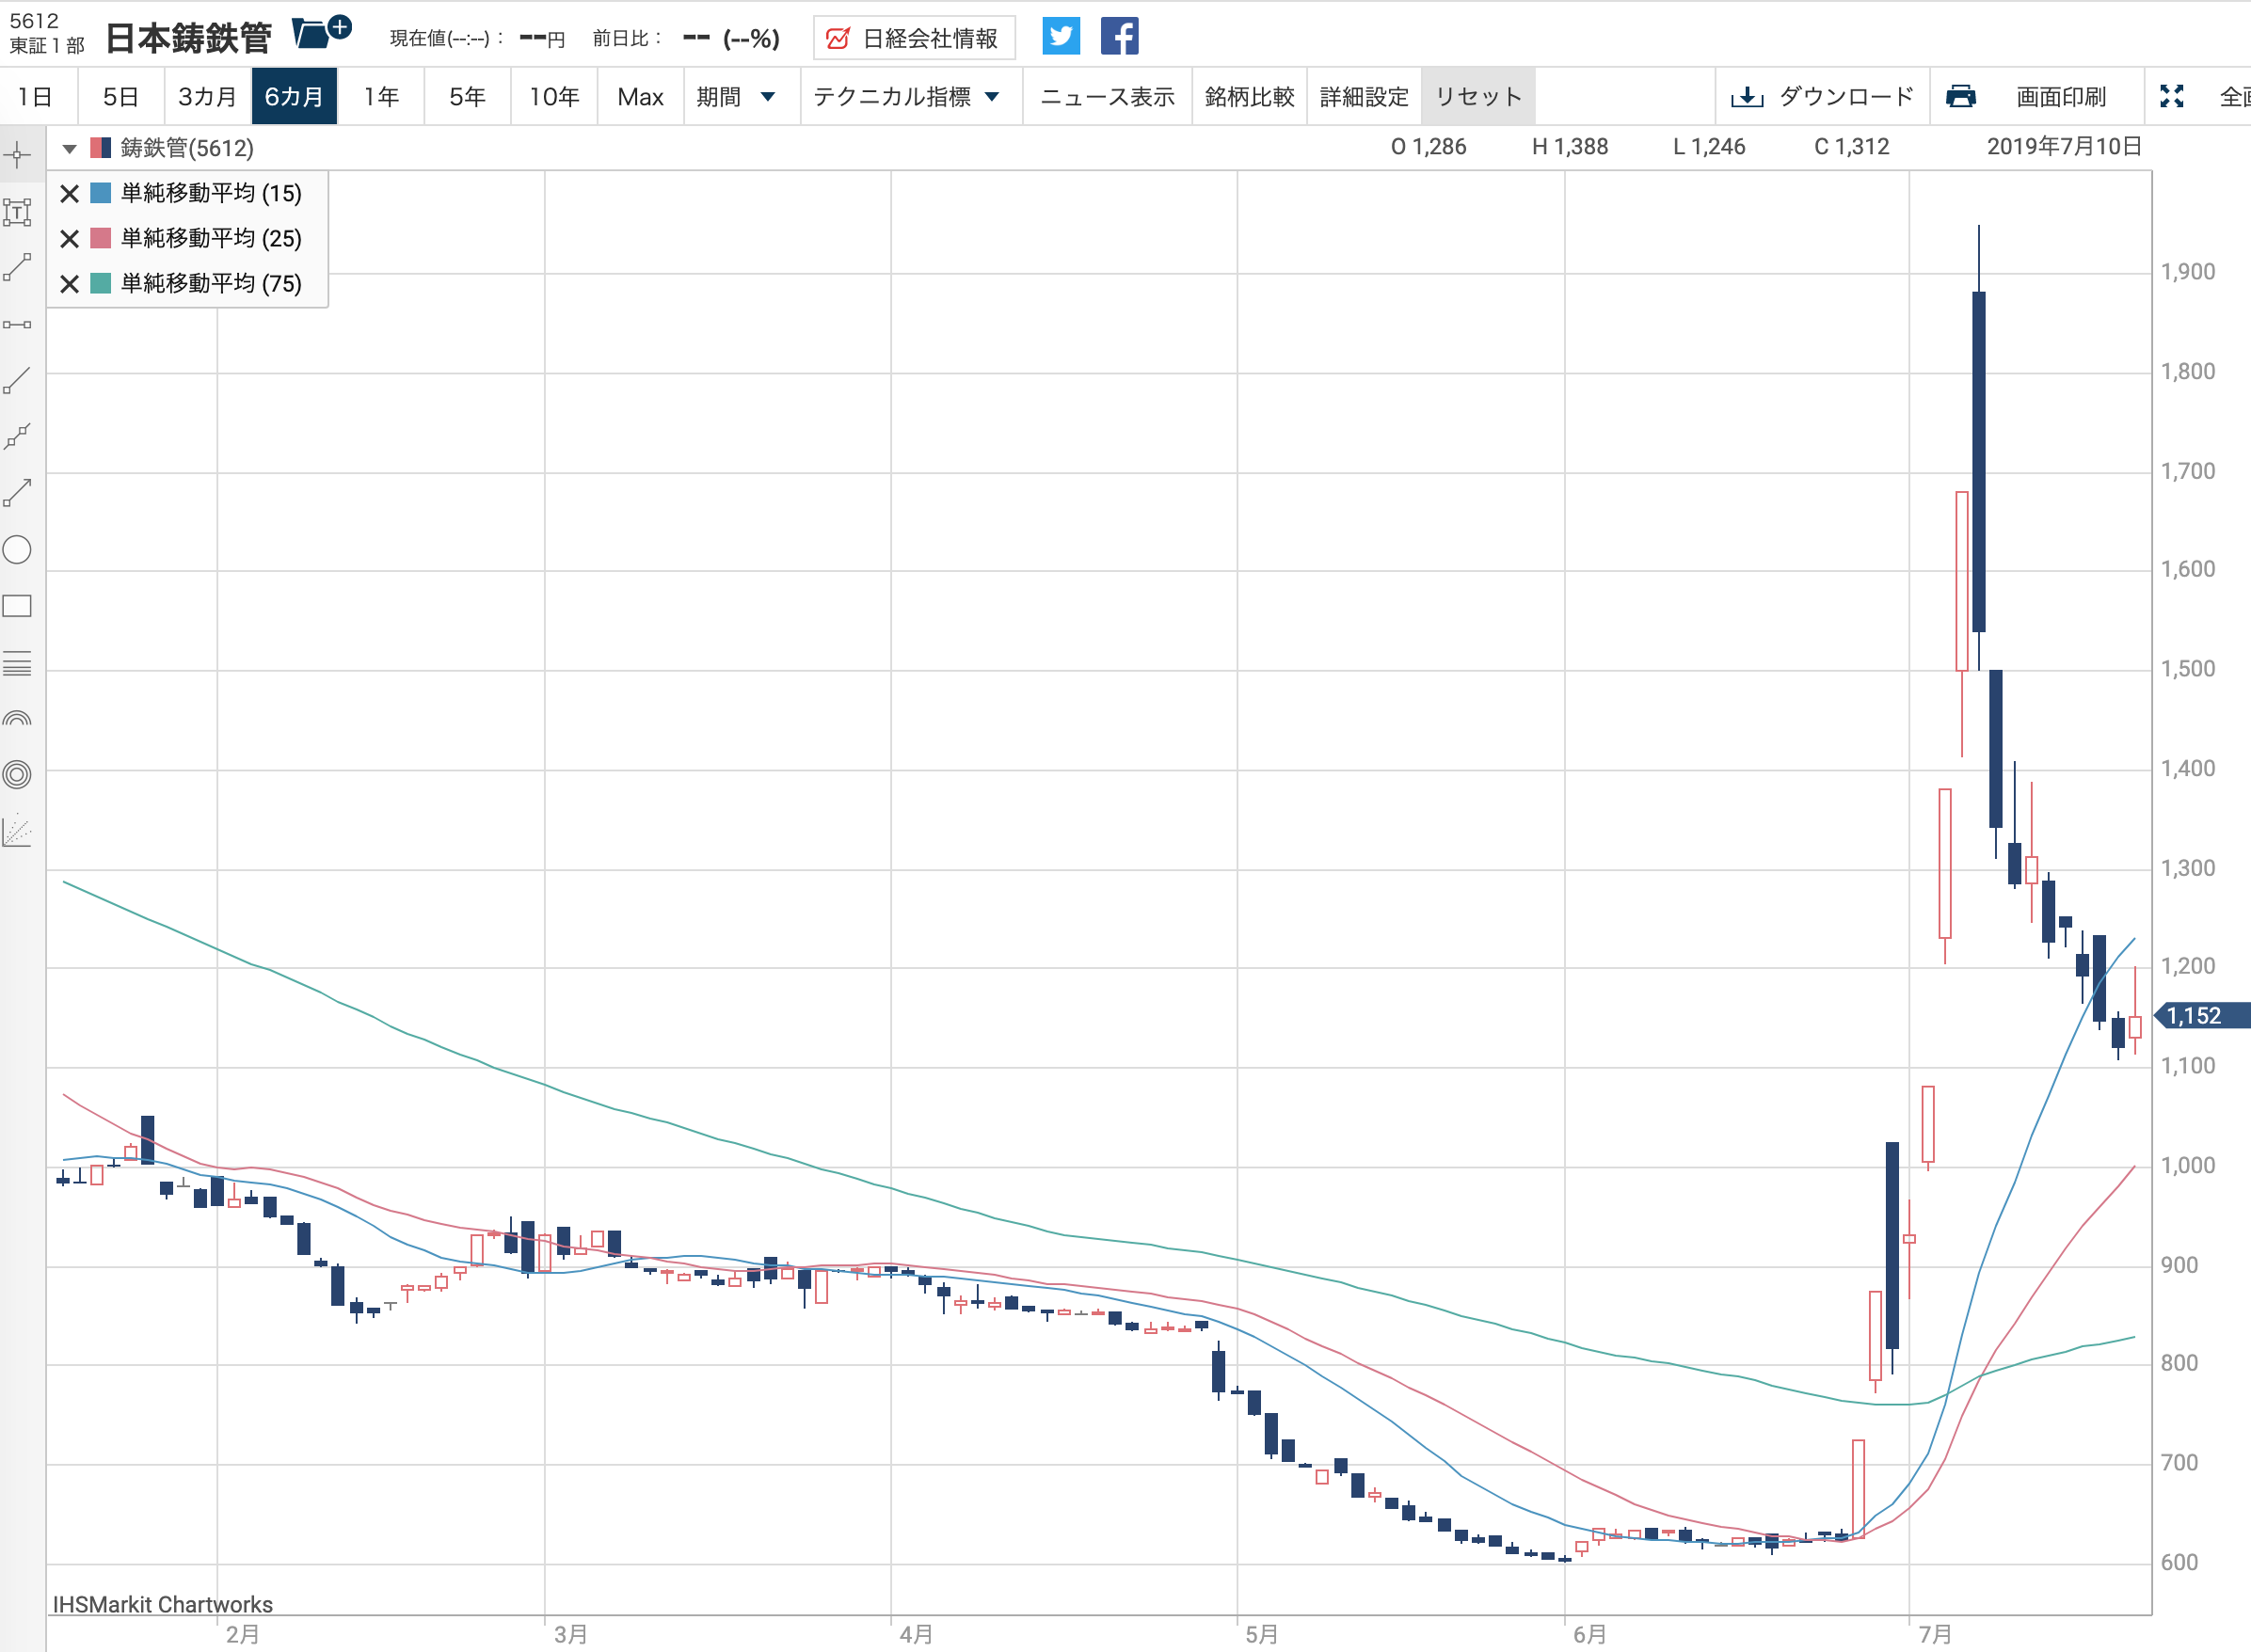This screenshot has height=1652, width=2251.
Task: Select the rectangle drawing tool
Action: pyautogui.click(x=18, y=606)
